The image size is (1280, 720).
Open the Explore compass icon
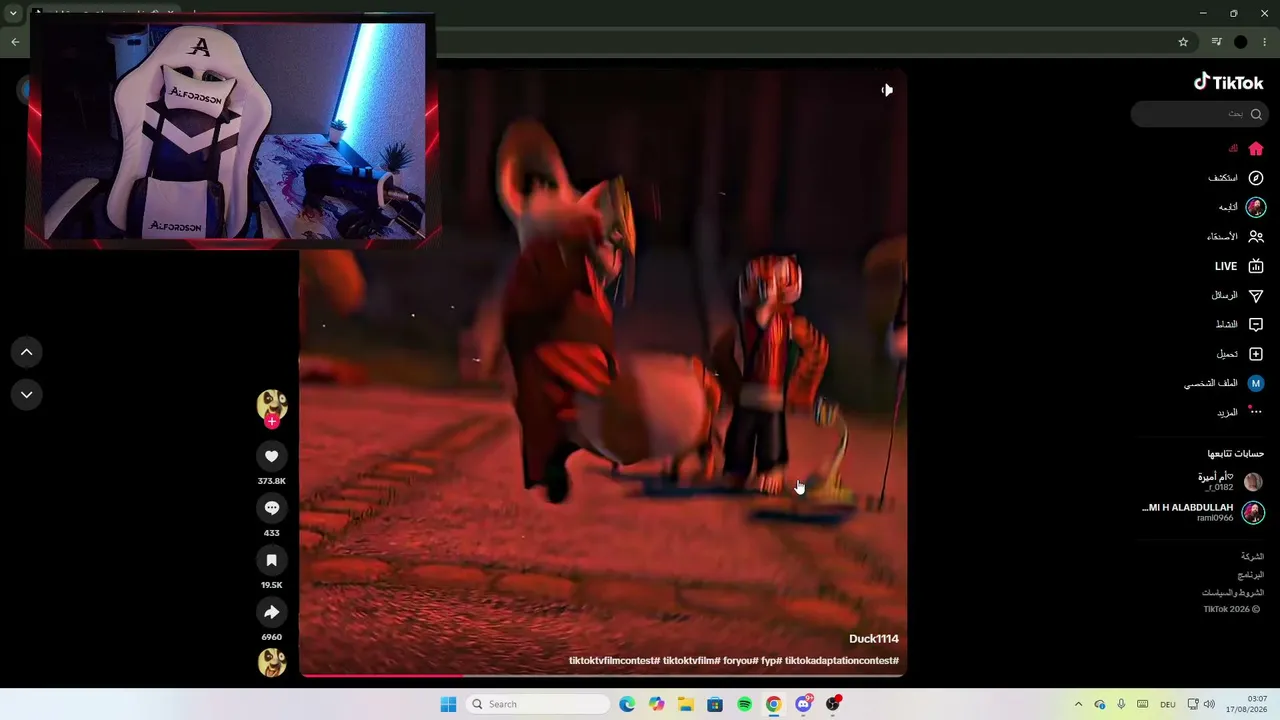(1256, 178)
